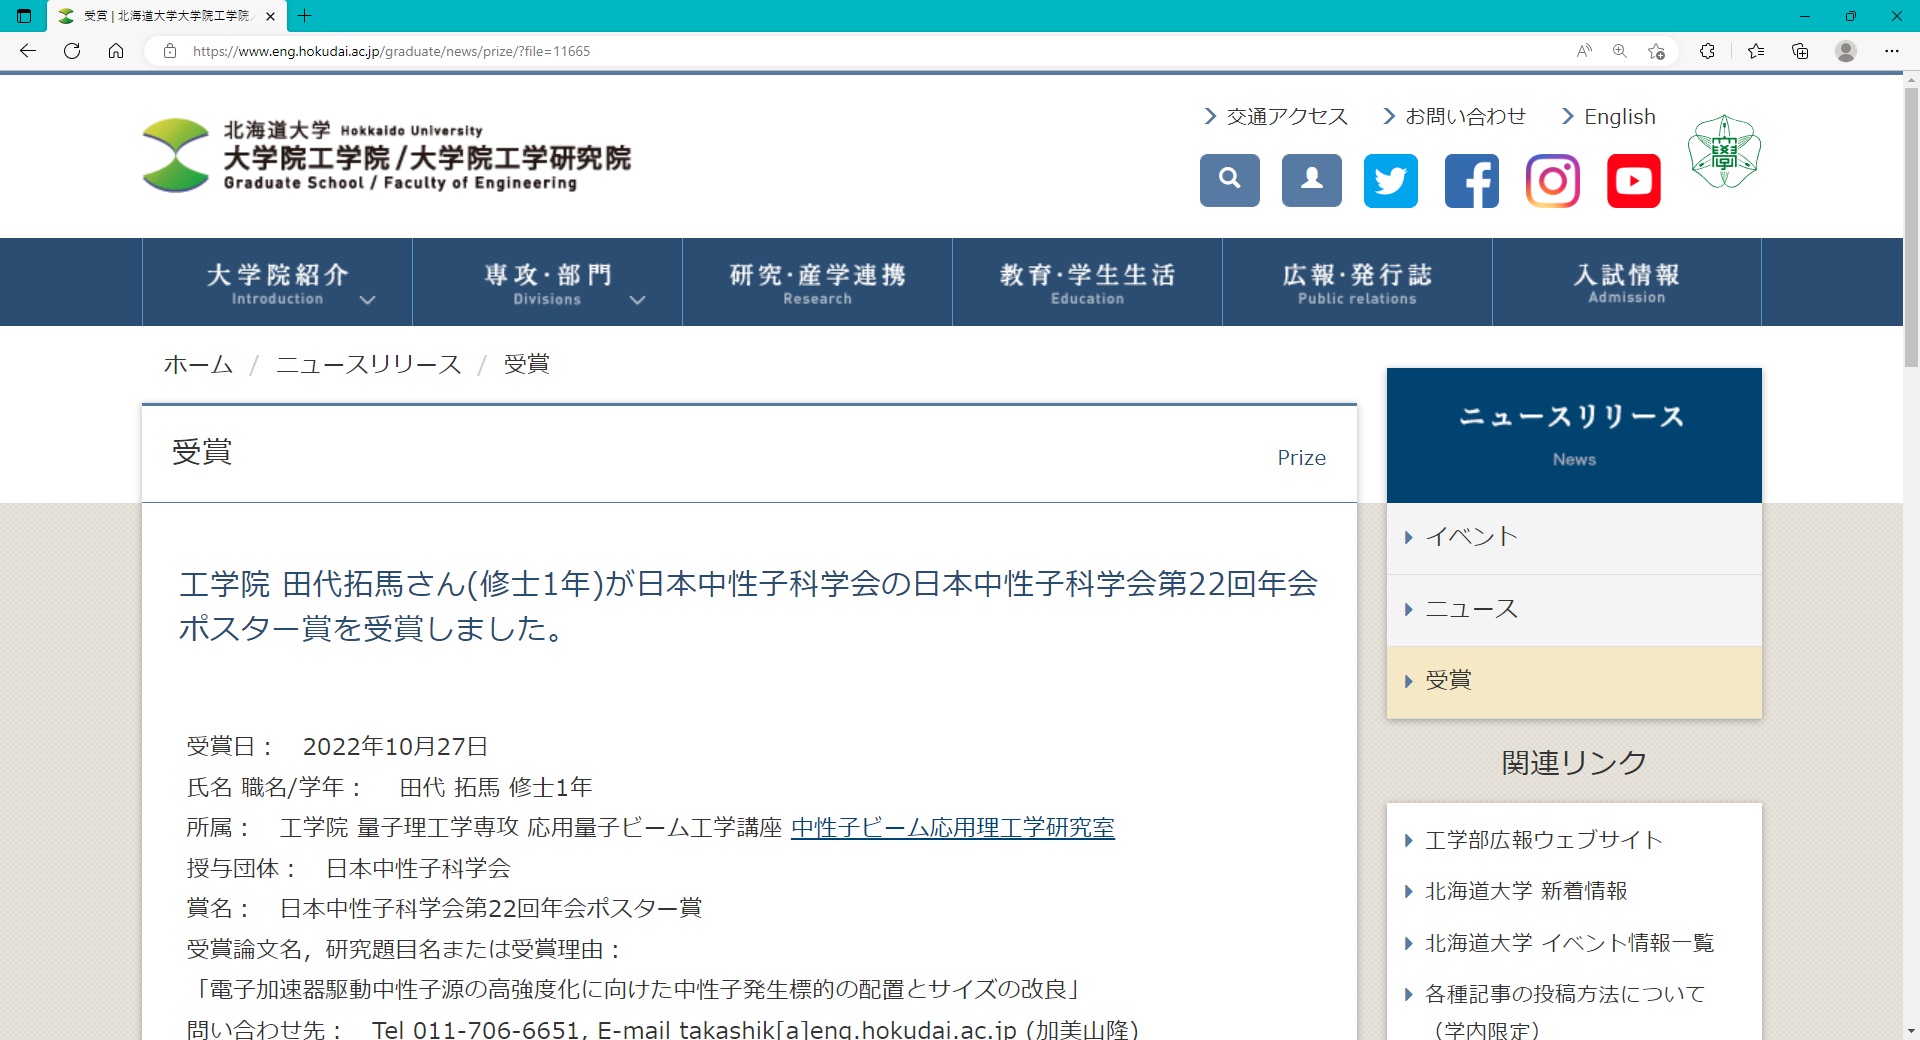Click 受賞 in the breadcrumb
Screen dimensions: 1920x1040
526,364
